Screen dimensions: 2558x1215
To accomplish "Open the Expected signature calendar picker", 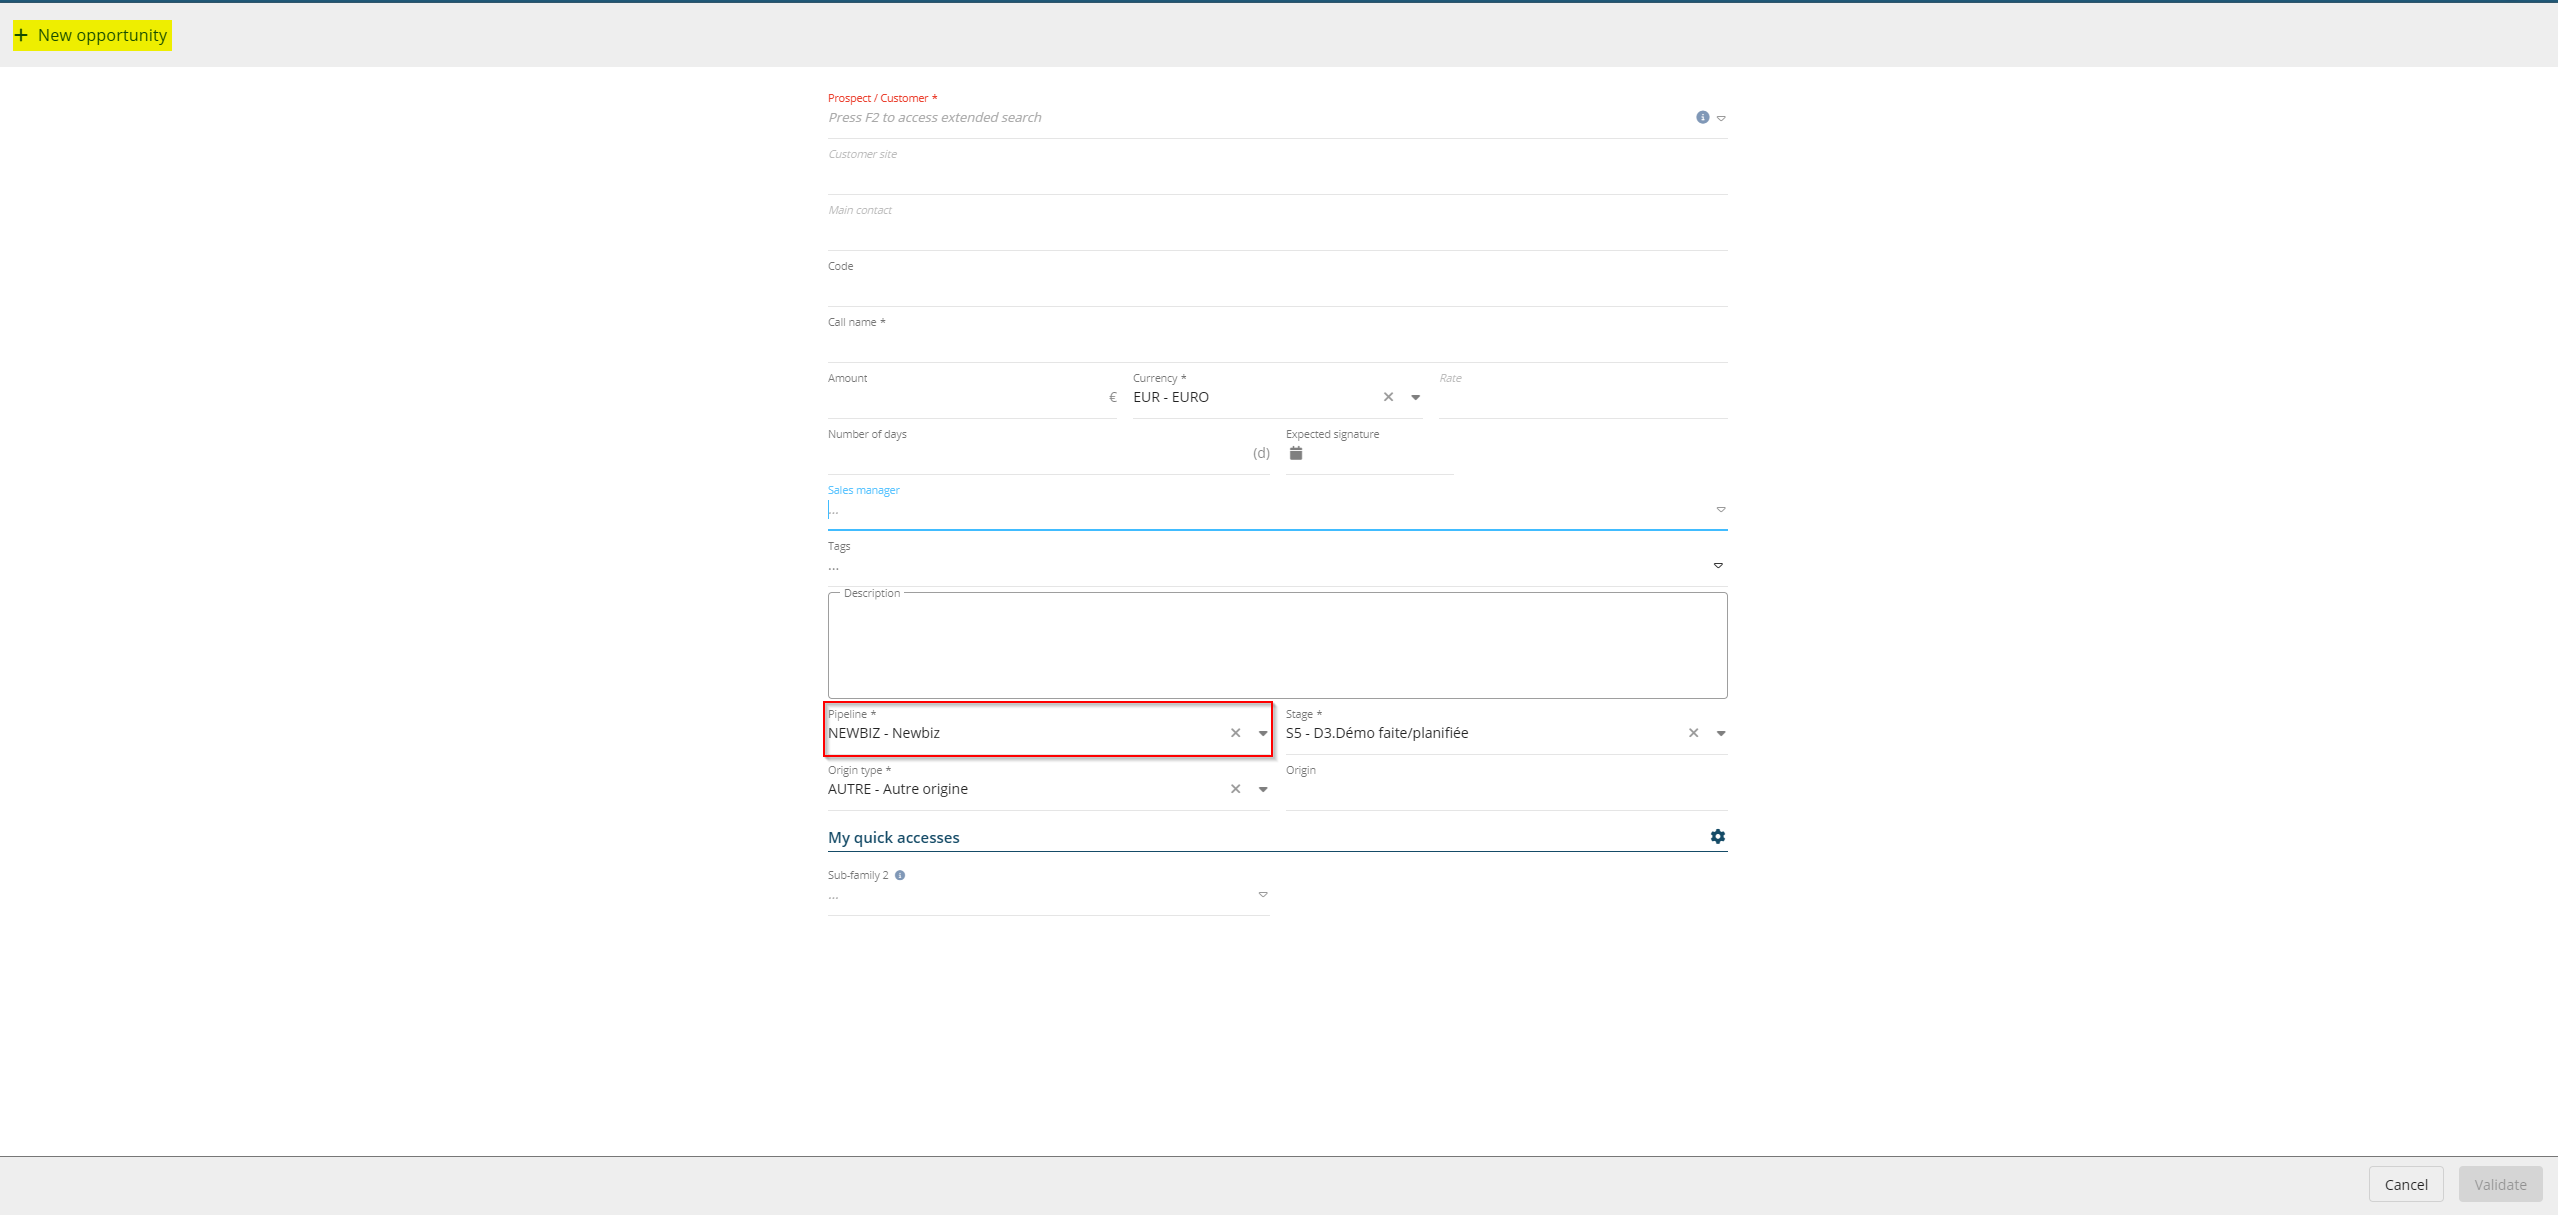I will pyautogui.click(x=1296, y=453).
